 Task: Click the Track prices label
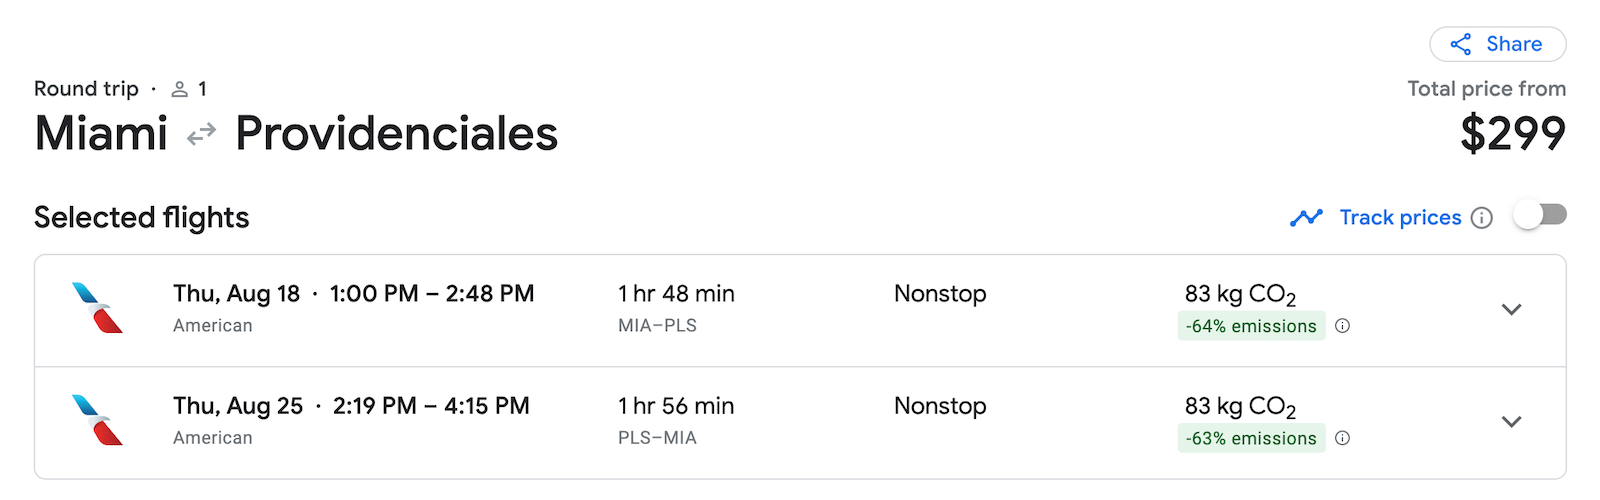[x=1400, y=217]
